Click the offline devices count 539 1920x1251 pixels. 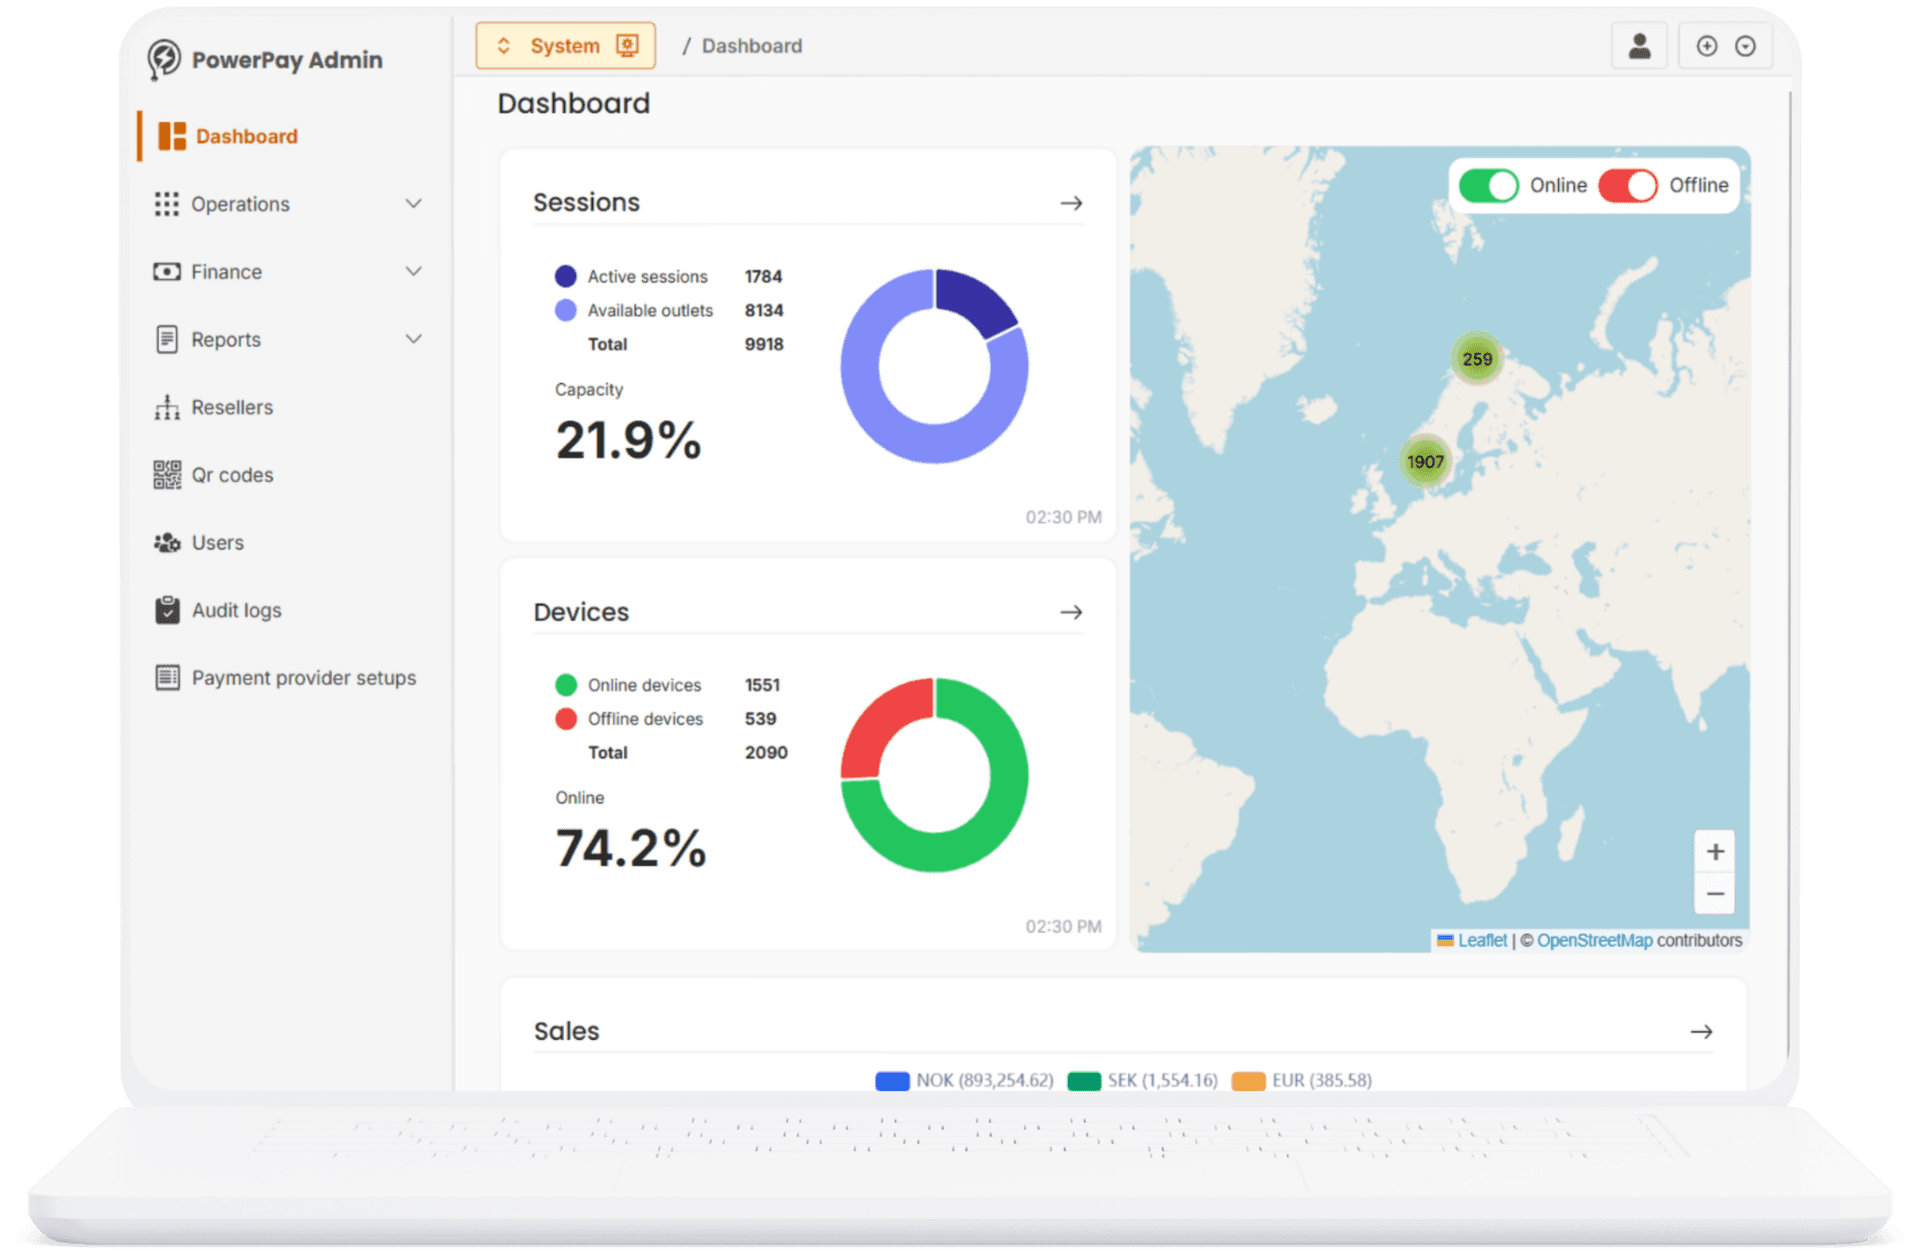pos(760,719)
